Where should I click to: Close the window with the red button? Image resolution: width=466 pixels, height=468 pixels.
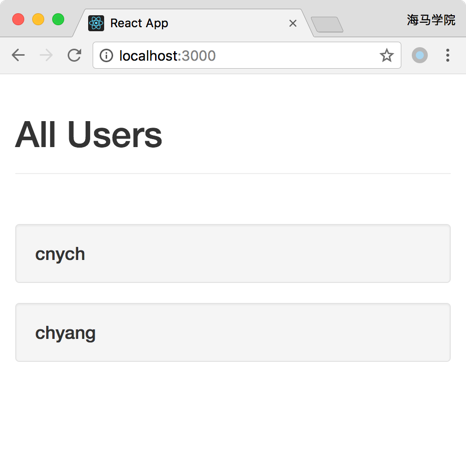click(18, 19)
